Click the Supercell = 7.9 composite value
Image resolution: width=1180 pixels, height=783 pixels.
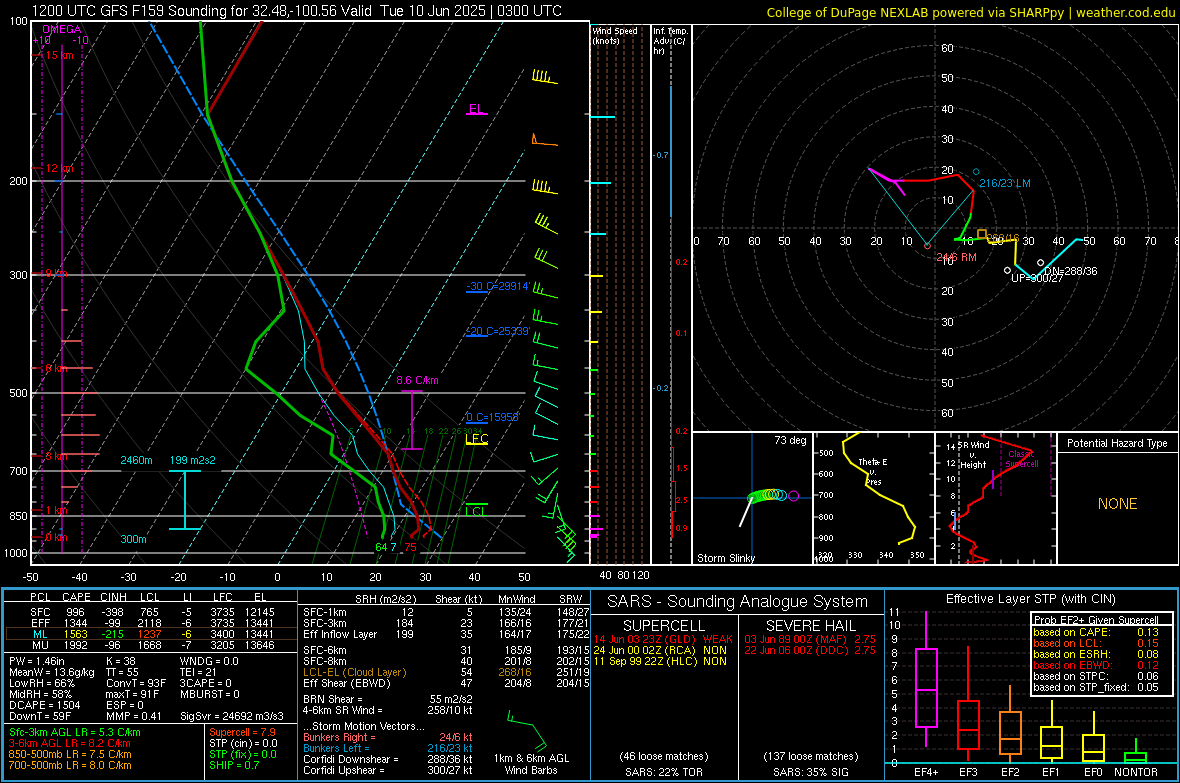(242, 732)
